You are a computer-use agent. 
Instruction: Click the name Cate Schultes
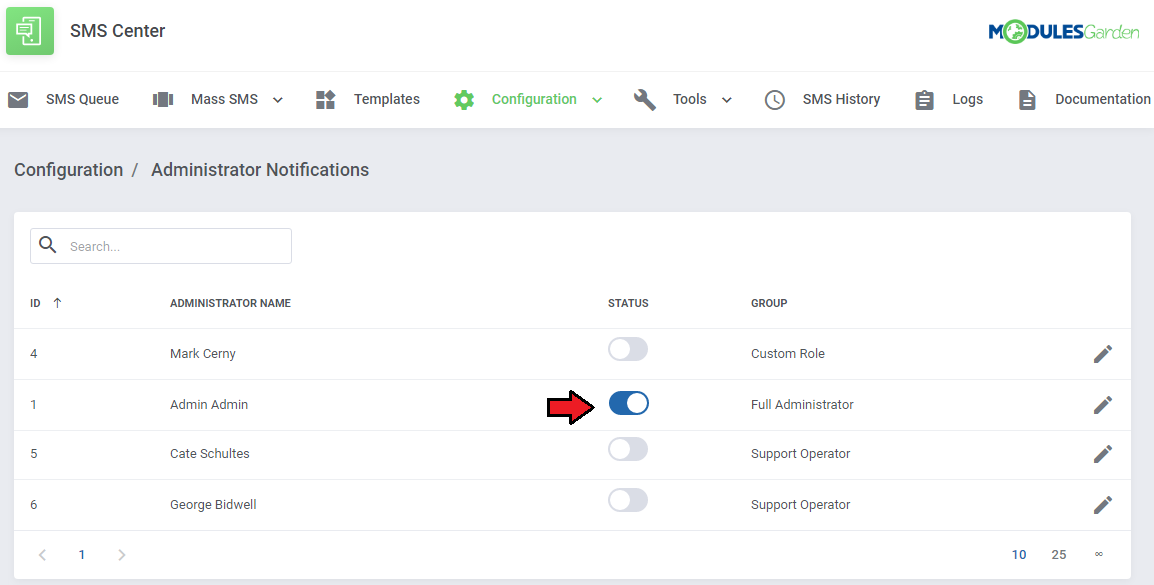(210, 454)
